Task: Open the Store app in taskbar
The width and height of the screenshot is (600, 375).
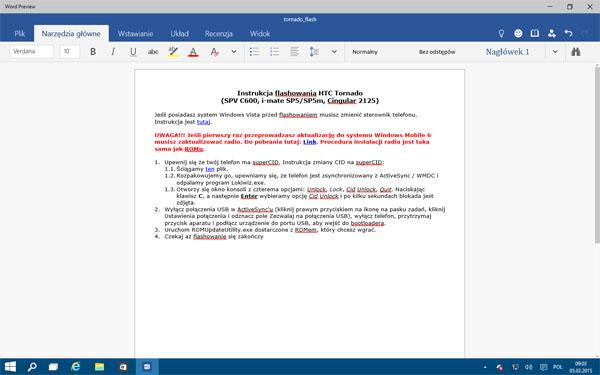Action: point(123,367)
